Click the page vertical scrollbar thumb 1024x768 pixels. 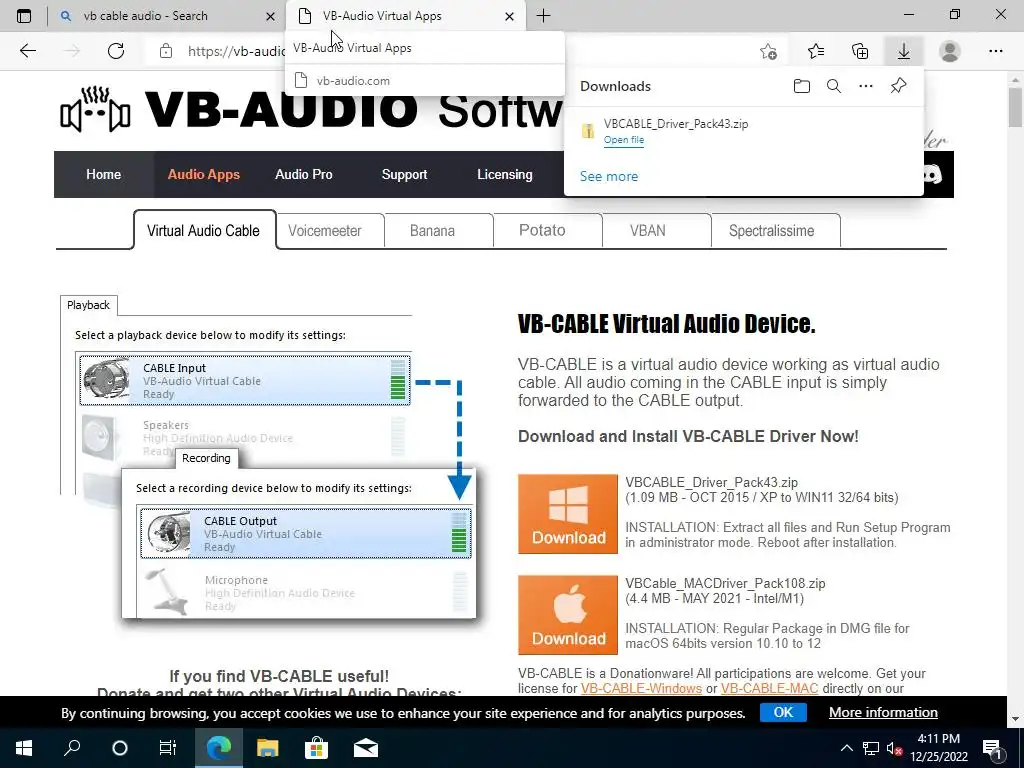(x=1015, y=108)
